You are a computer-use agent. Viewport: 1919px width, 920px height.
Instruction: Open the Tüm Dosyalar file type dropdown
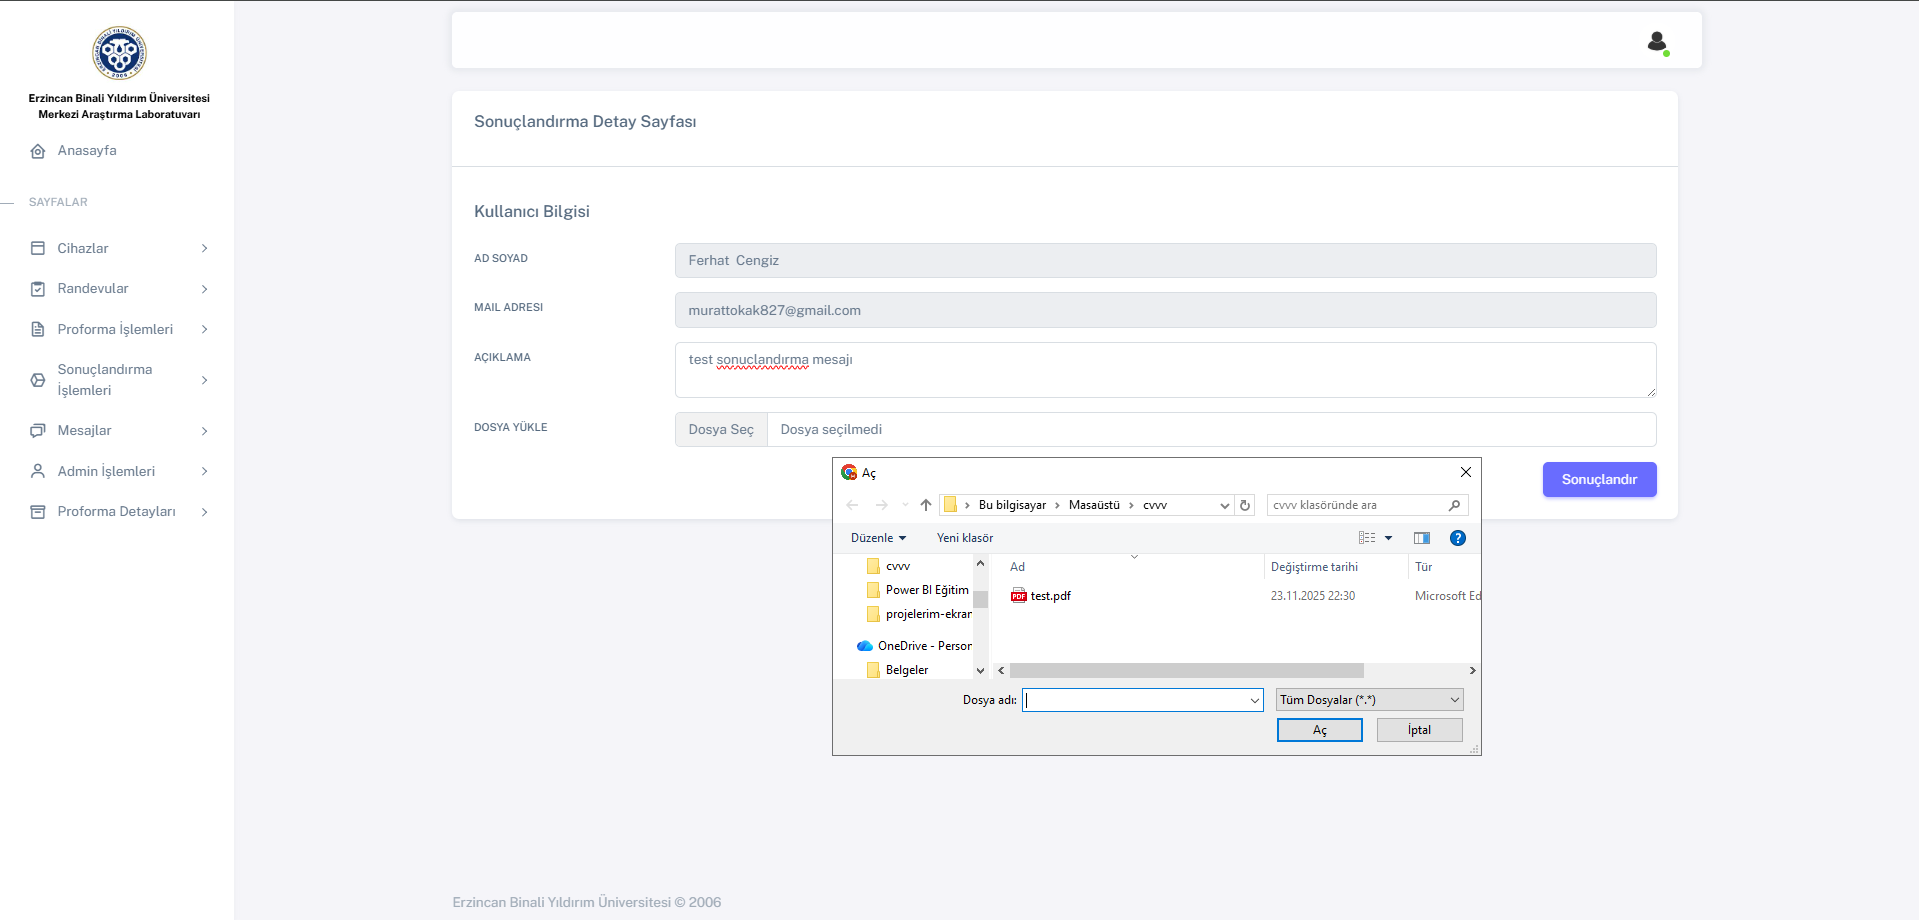click(1369, 700)
